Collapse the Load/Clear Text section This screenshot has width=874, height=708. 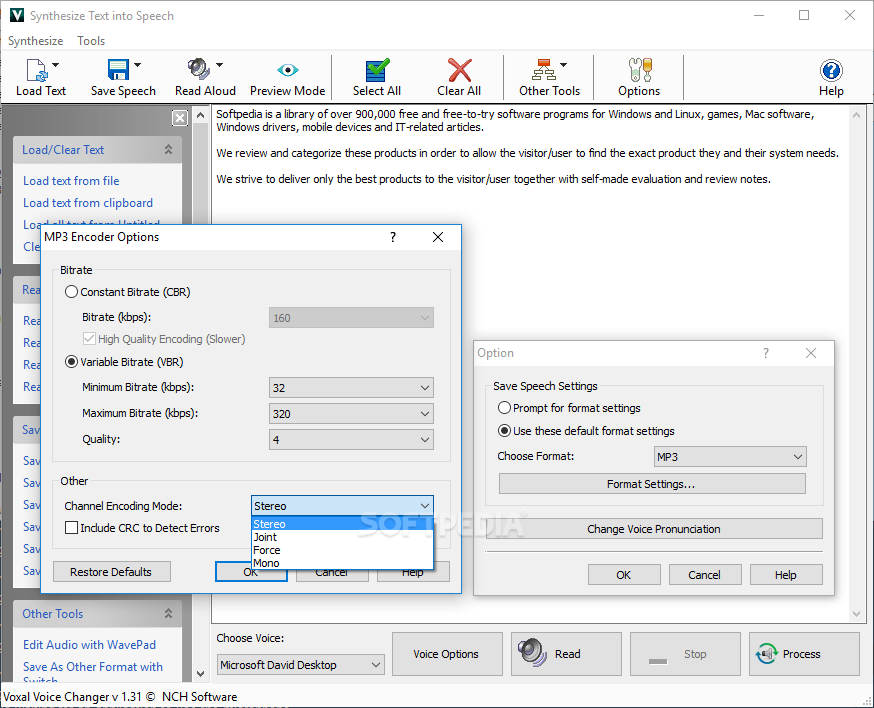coord(168,149)
